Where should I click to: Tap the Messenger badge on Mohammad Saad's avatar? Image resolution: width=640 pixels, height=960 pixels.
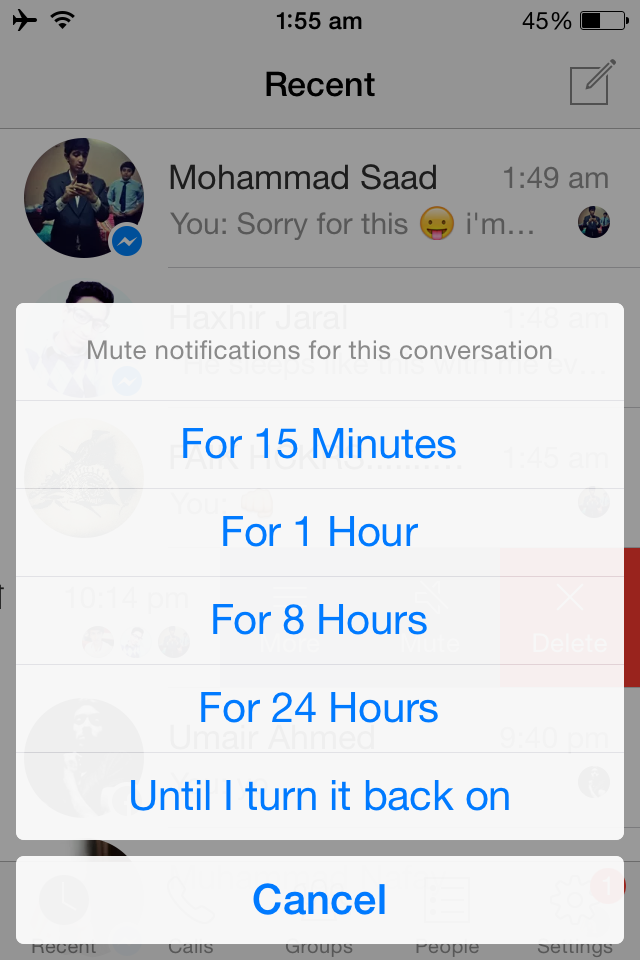(x=127, y=241)
